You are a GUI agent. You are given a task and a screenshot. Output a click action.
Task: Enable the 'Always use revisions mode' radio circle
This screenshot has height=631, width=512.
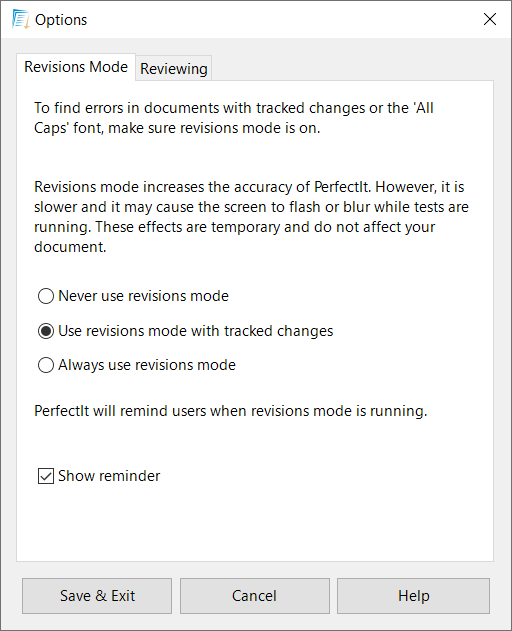(46, 365)
